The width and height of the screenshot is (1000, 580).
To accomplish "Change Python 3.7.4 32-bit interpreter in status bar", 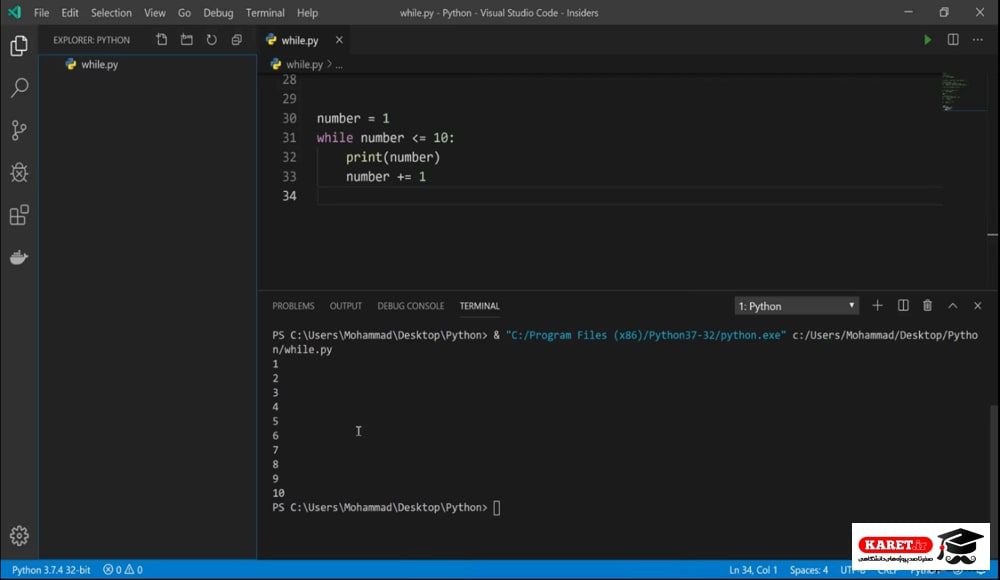I will click(51, 570).
